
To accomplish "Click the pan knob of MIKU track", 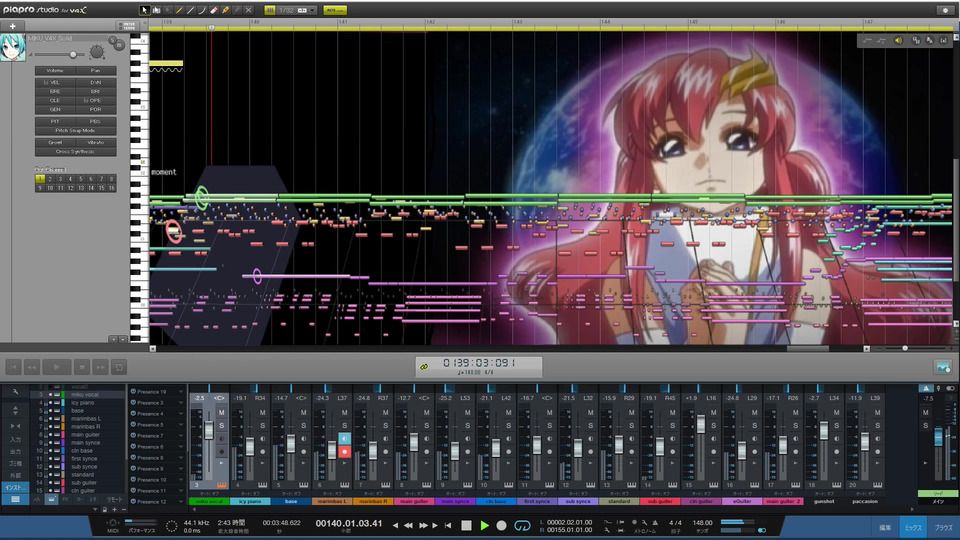I will (97, 53).
